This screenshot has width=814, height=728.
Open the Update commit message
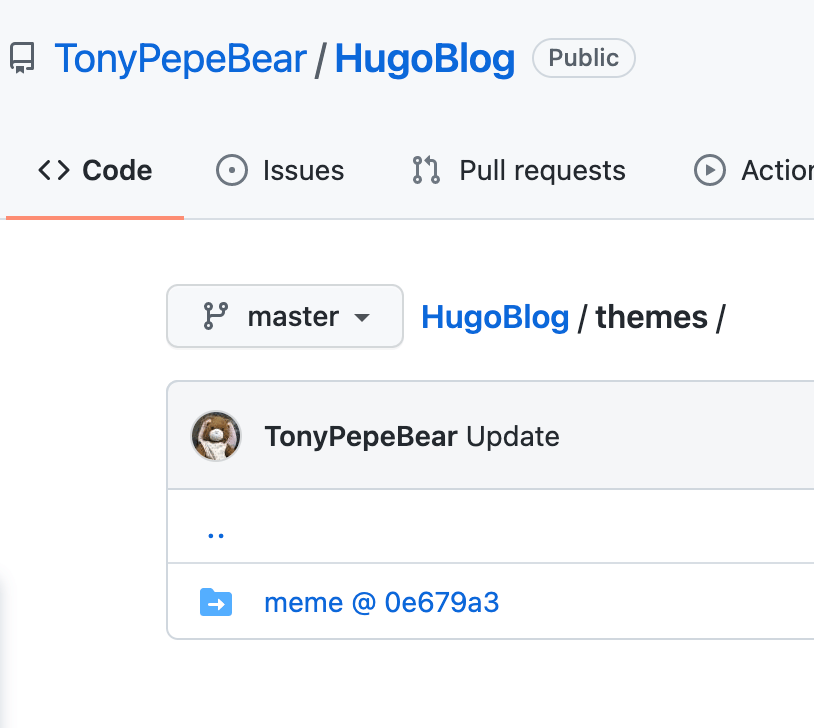click(x=512, y=437)
